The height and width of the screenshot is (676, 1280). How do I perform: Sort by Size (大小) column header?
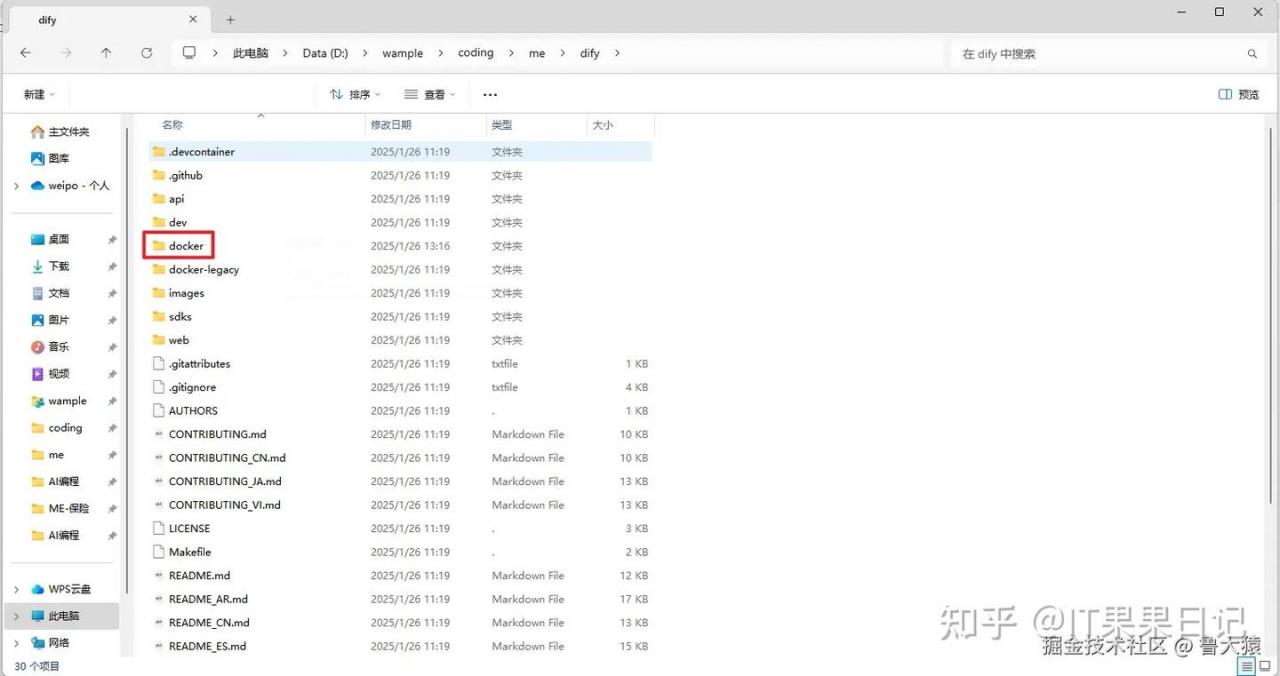click(620, 125)
